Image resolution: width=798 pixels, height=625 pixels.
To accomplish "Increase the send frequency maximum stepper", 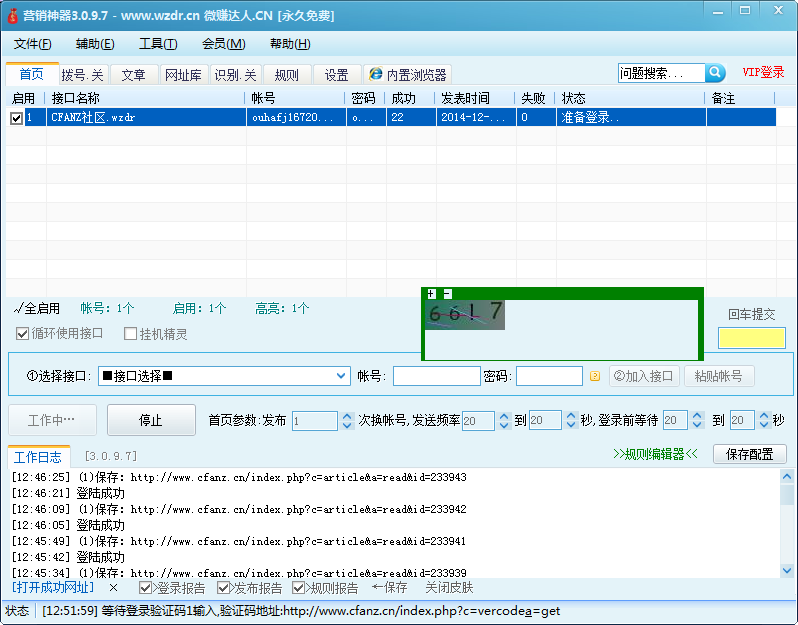I will [571, 416].
